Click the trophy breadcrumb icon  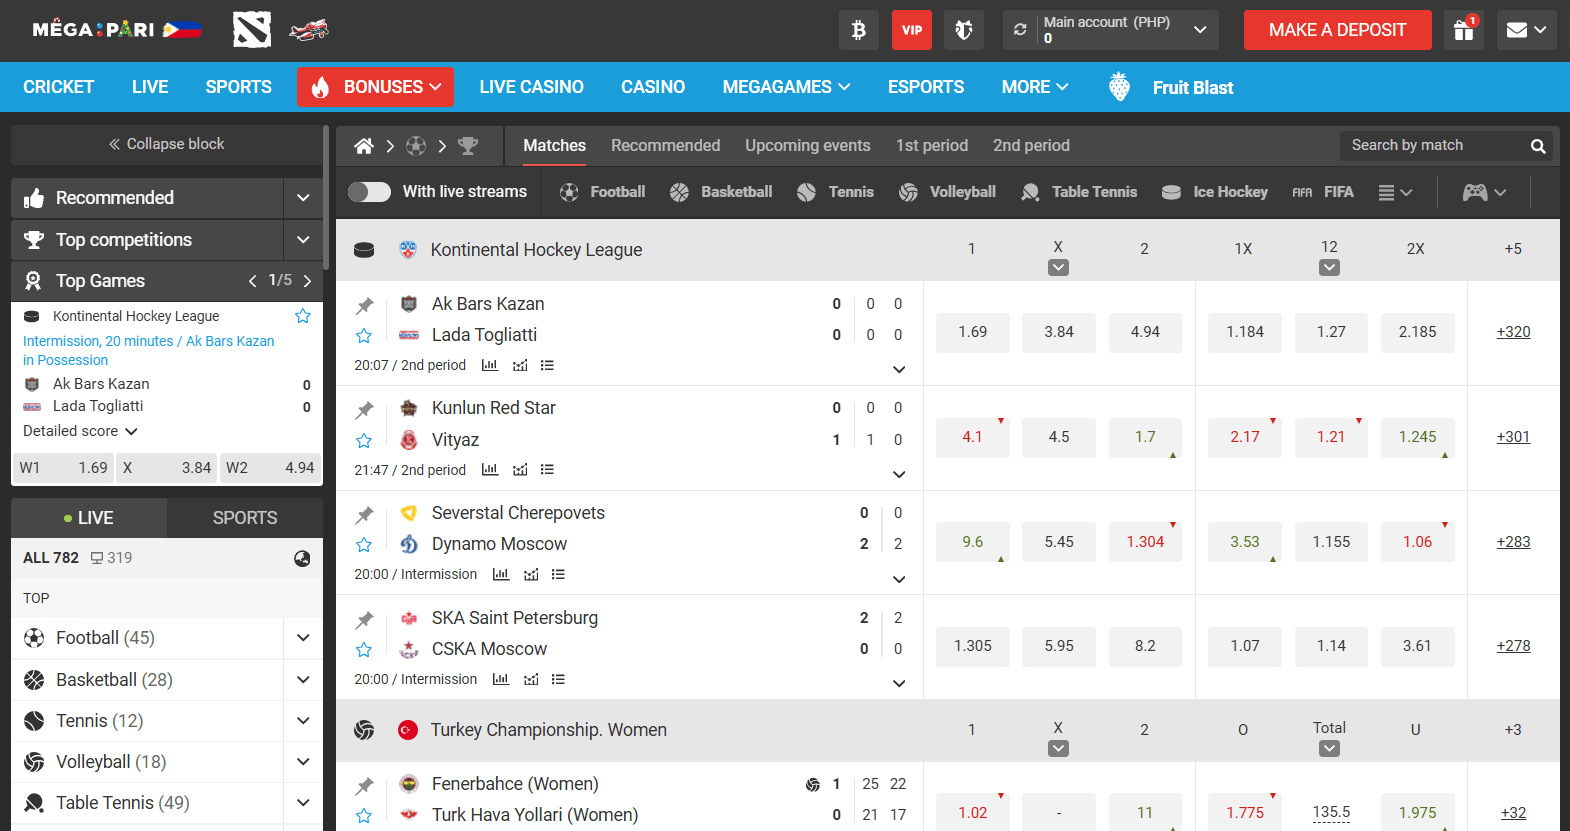pos(468,146)
